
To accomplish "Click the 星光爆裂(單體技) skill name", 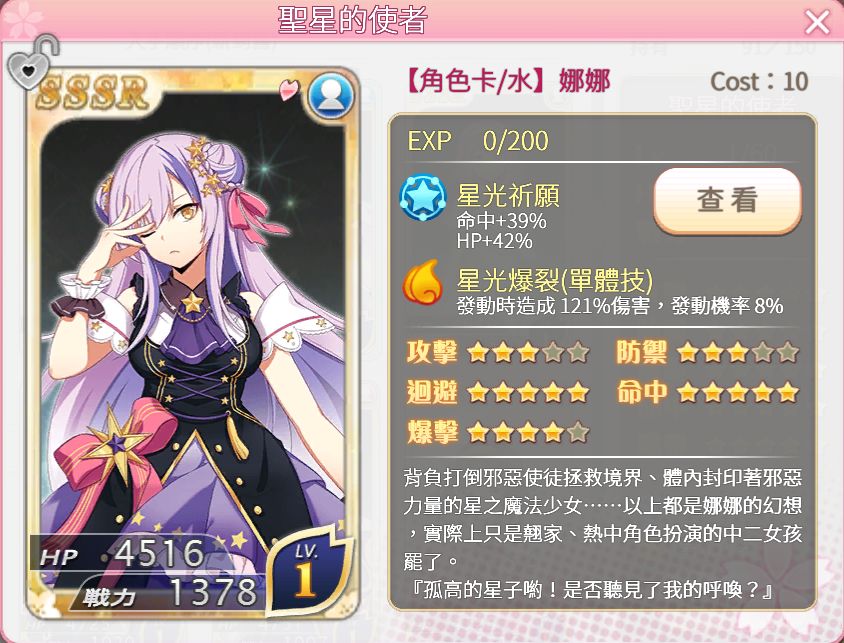I will (x=554, y=279).
